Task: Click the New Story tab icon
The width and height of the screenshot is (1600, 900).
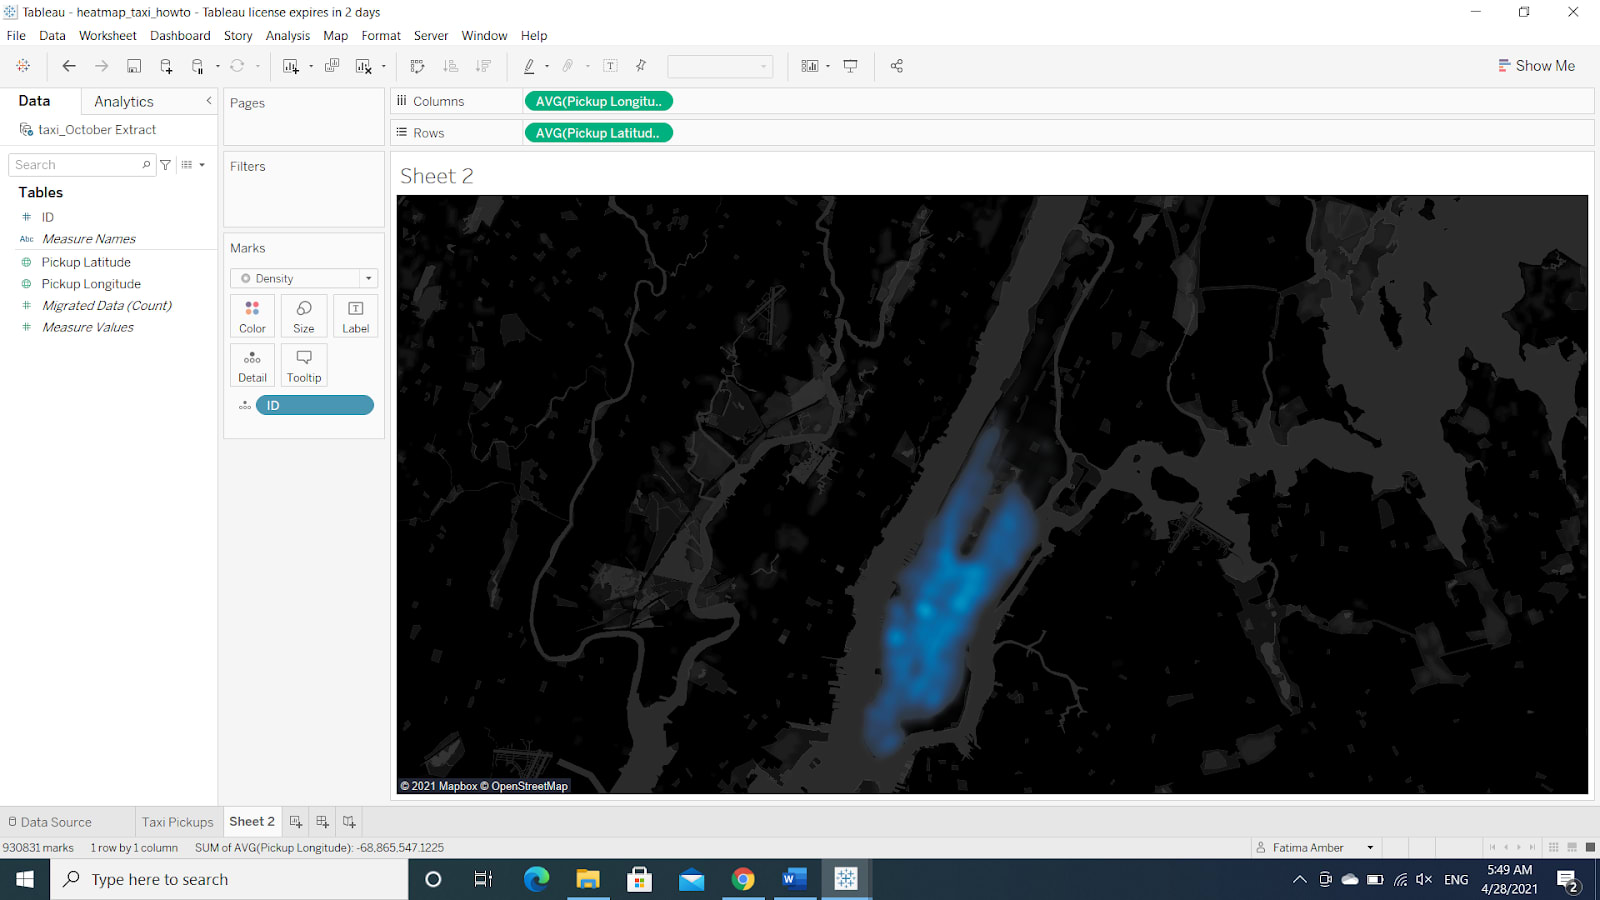Action: click(349, 822)
